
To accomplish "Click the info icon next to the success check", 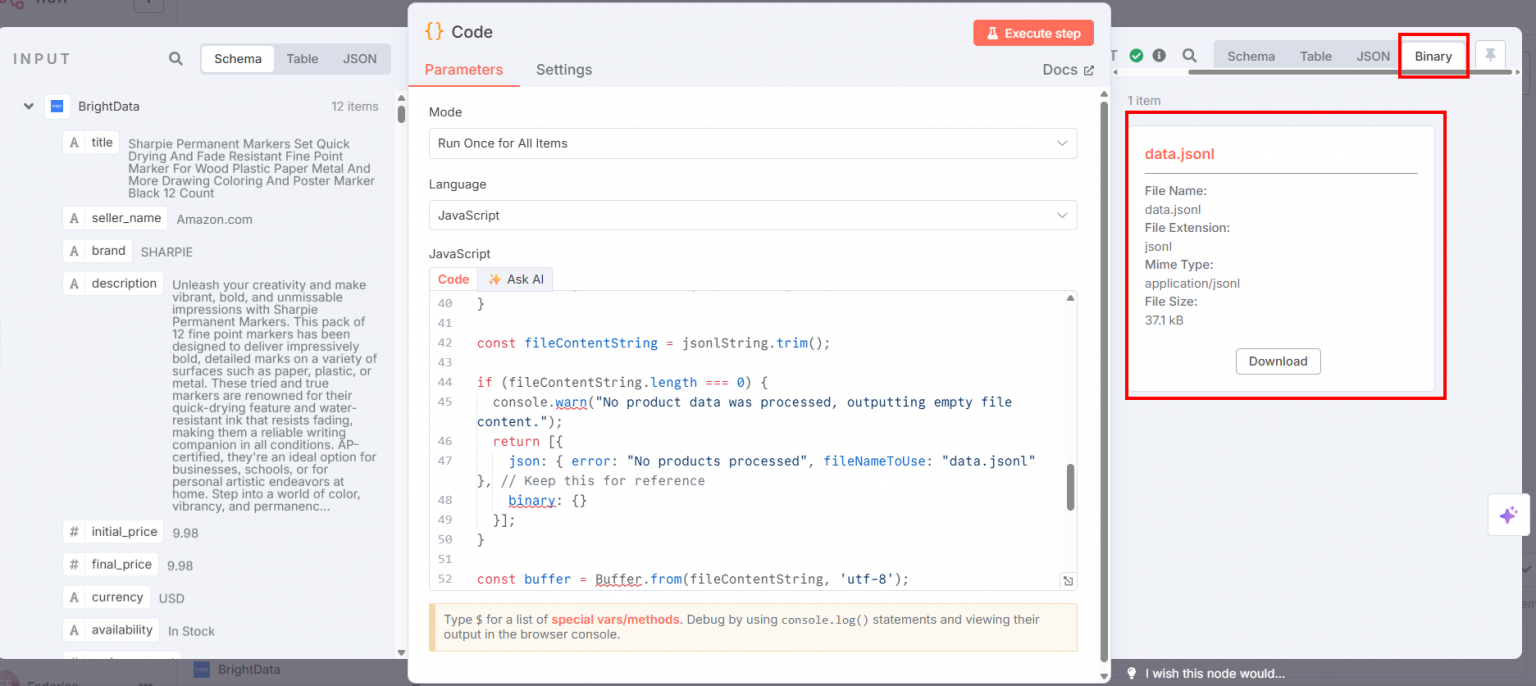I will [x=1160, y=56].
